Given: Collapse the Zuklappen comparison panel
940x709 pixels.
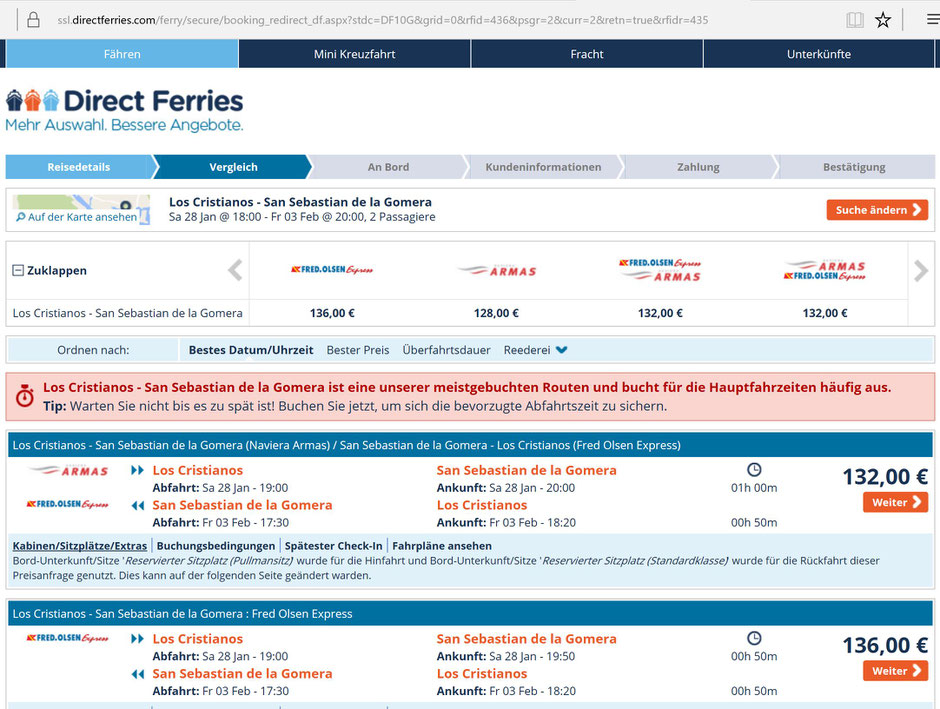Looking at the screenshot, I should tap(50, 270).
